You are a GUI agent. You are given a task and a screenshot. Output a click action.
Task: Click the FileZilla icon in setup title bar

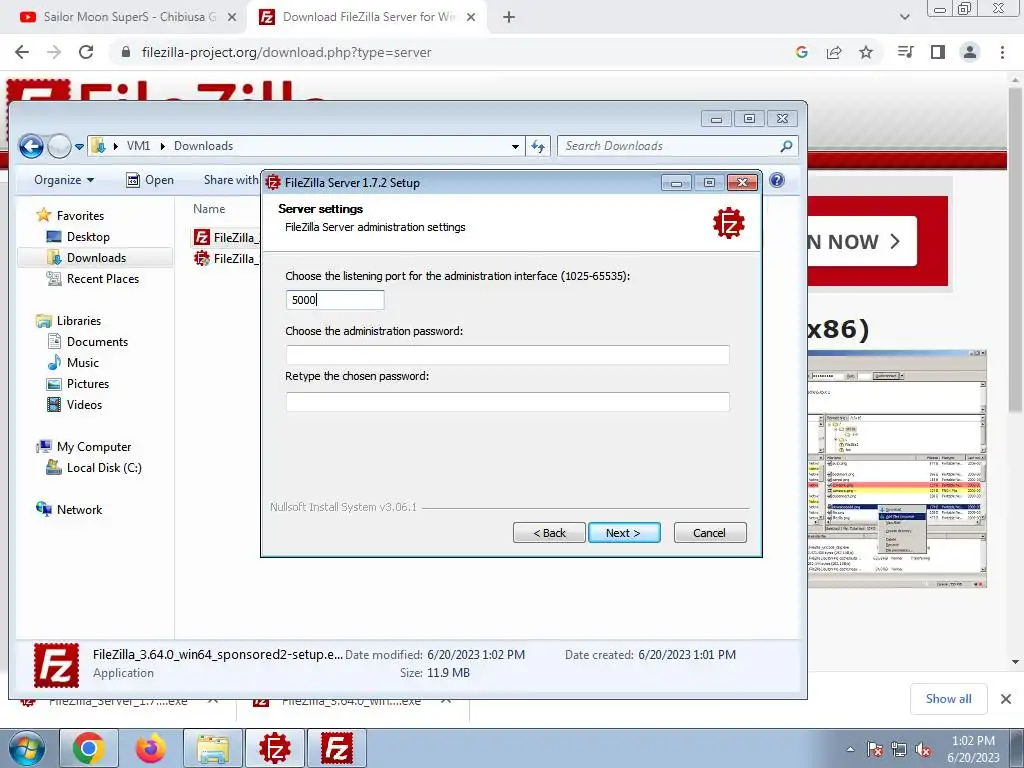(x=273, y=183)
